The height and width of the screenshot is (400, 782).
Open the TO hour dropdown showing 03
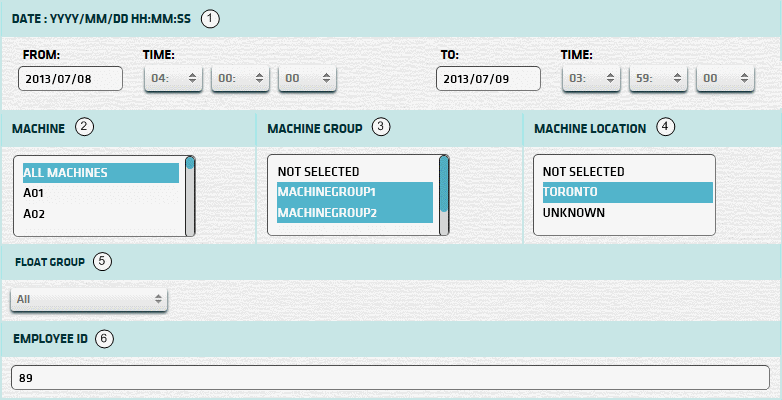(x=592, y=79)
